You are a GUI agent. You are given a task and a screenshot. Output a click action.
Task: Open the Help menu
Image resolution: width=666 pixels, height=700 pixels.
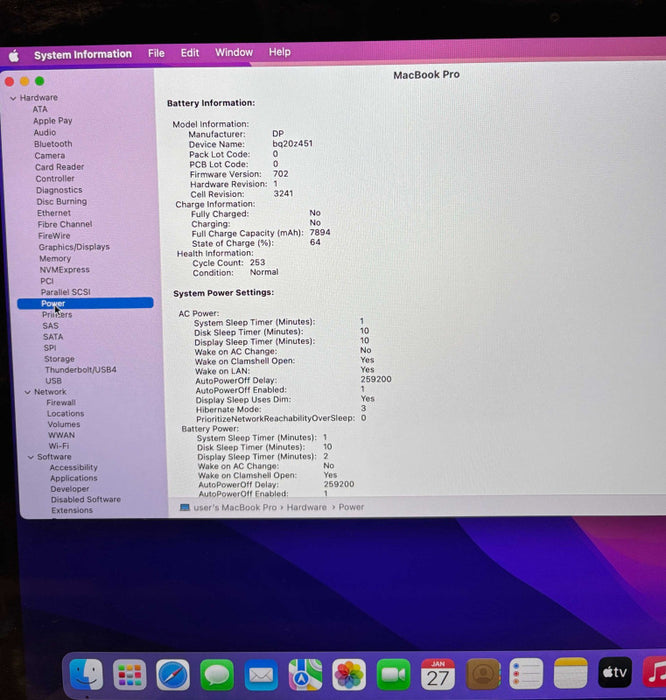pyautogui.click(x=279, y=52)
